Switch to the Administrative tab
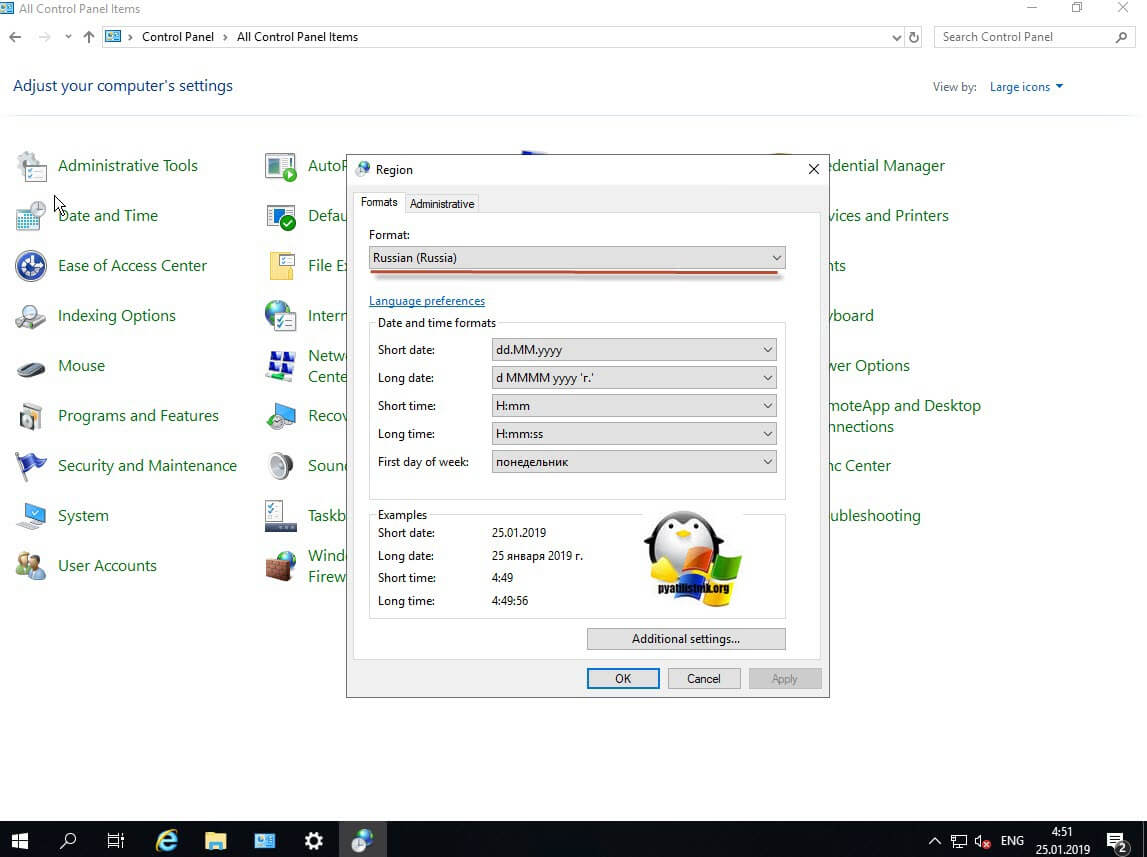Viewport: 1147px width, 857px height. coord(442,203)
